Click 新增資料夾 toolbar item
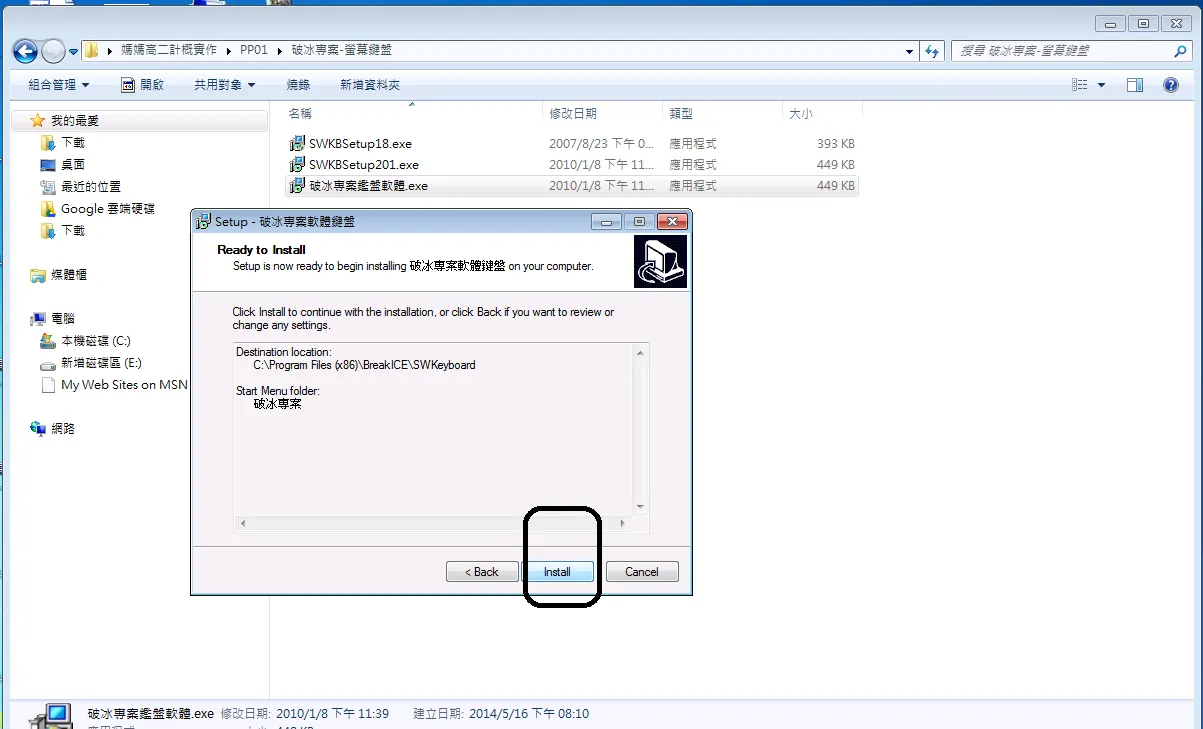1203x729 pixels. click(370, 85)
